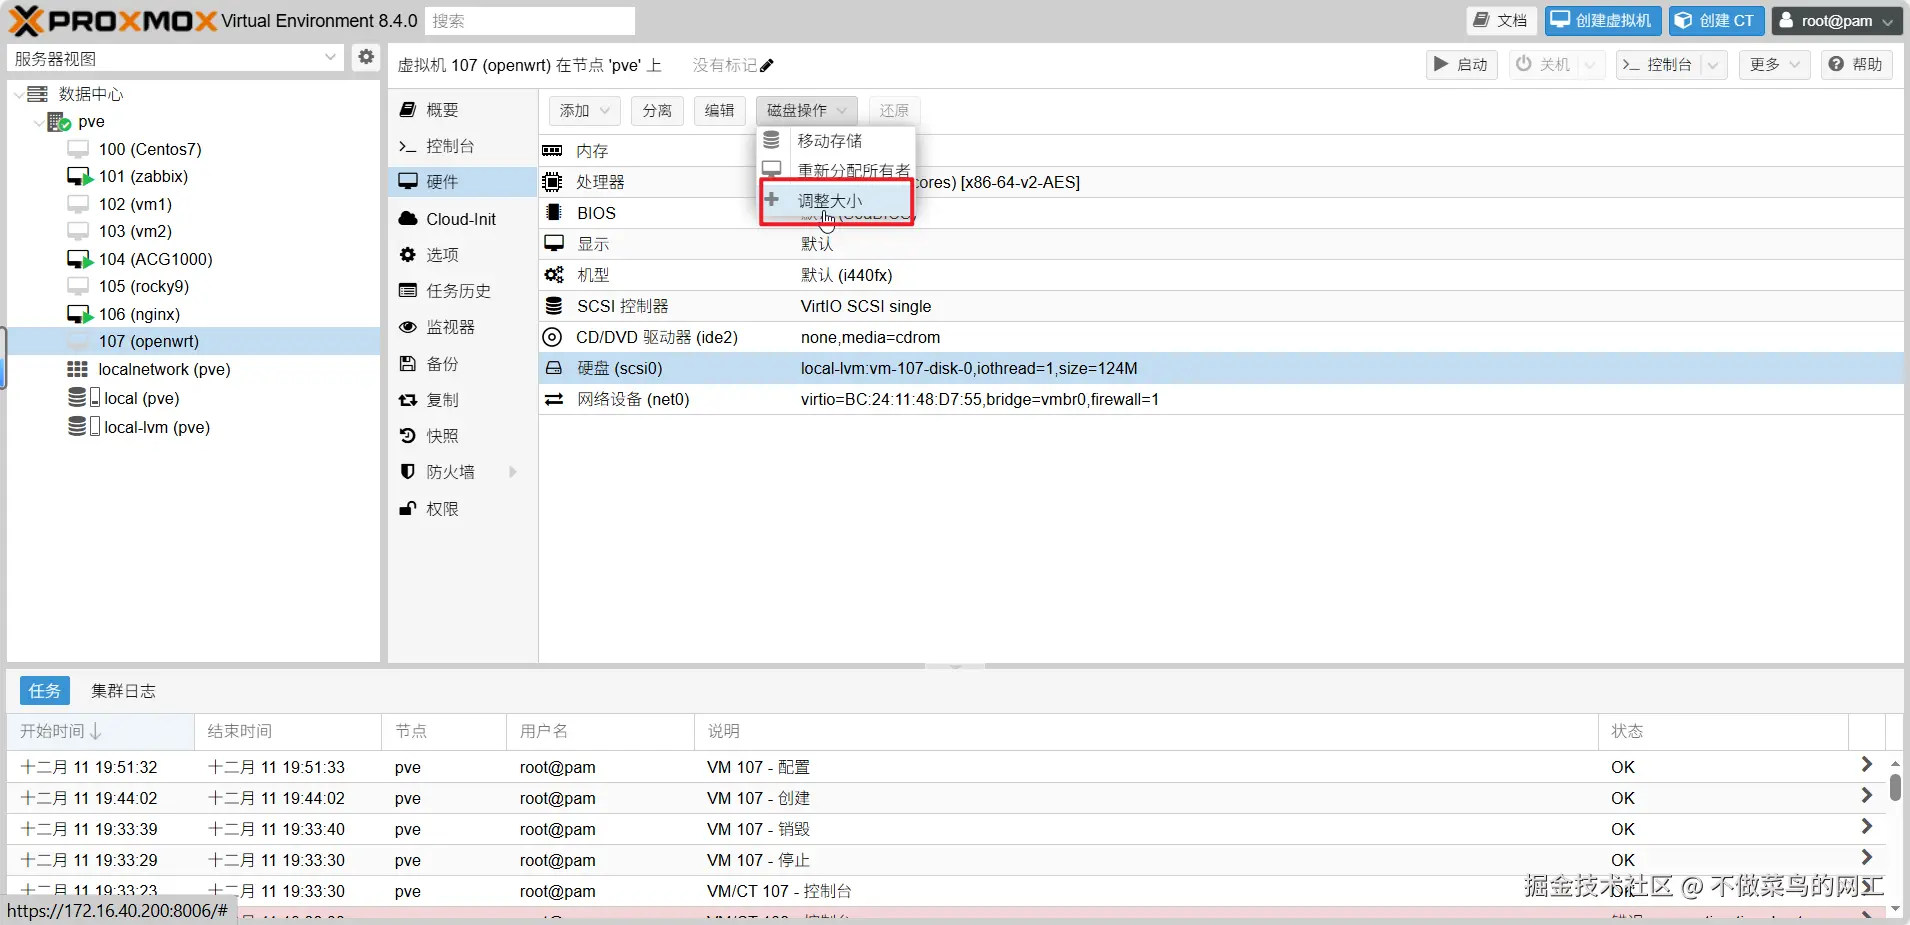
Task: Click the task log vertical scrollbar
Action: [x=1895, y=787]
